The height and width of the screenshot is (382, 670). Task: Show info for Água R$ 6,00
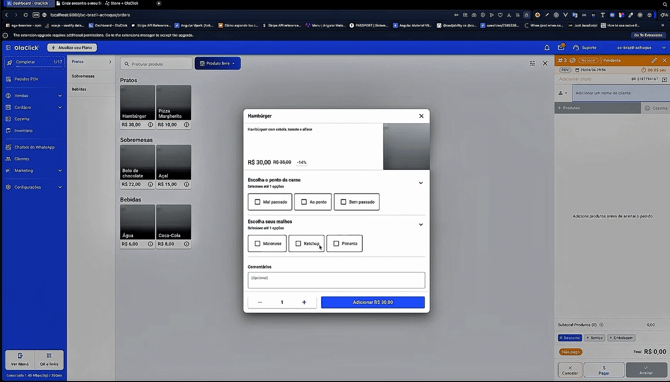[150, 244]
